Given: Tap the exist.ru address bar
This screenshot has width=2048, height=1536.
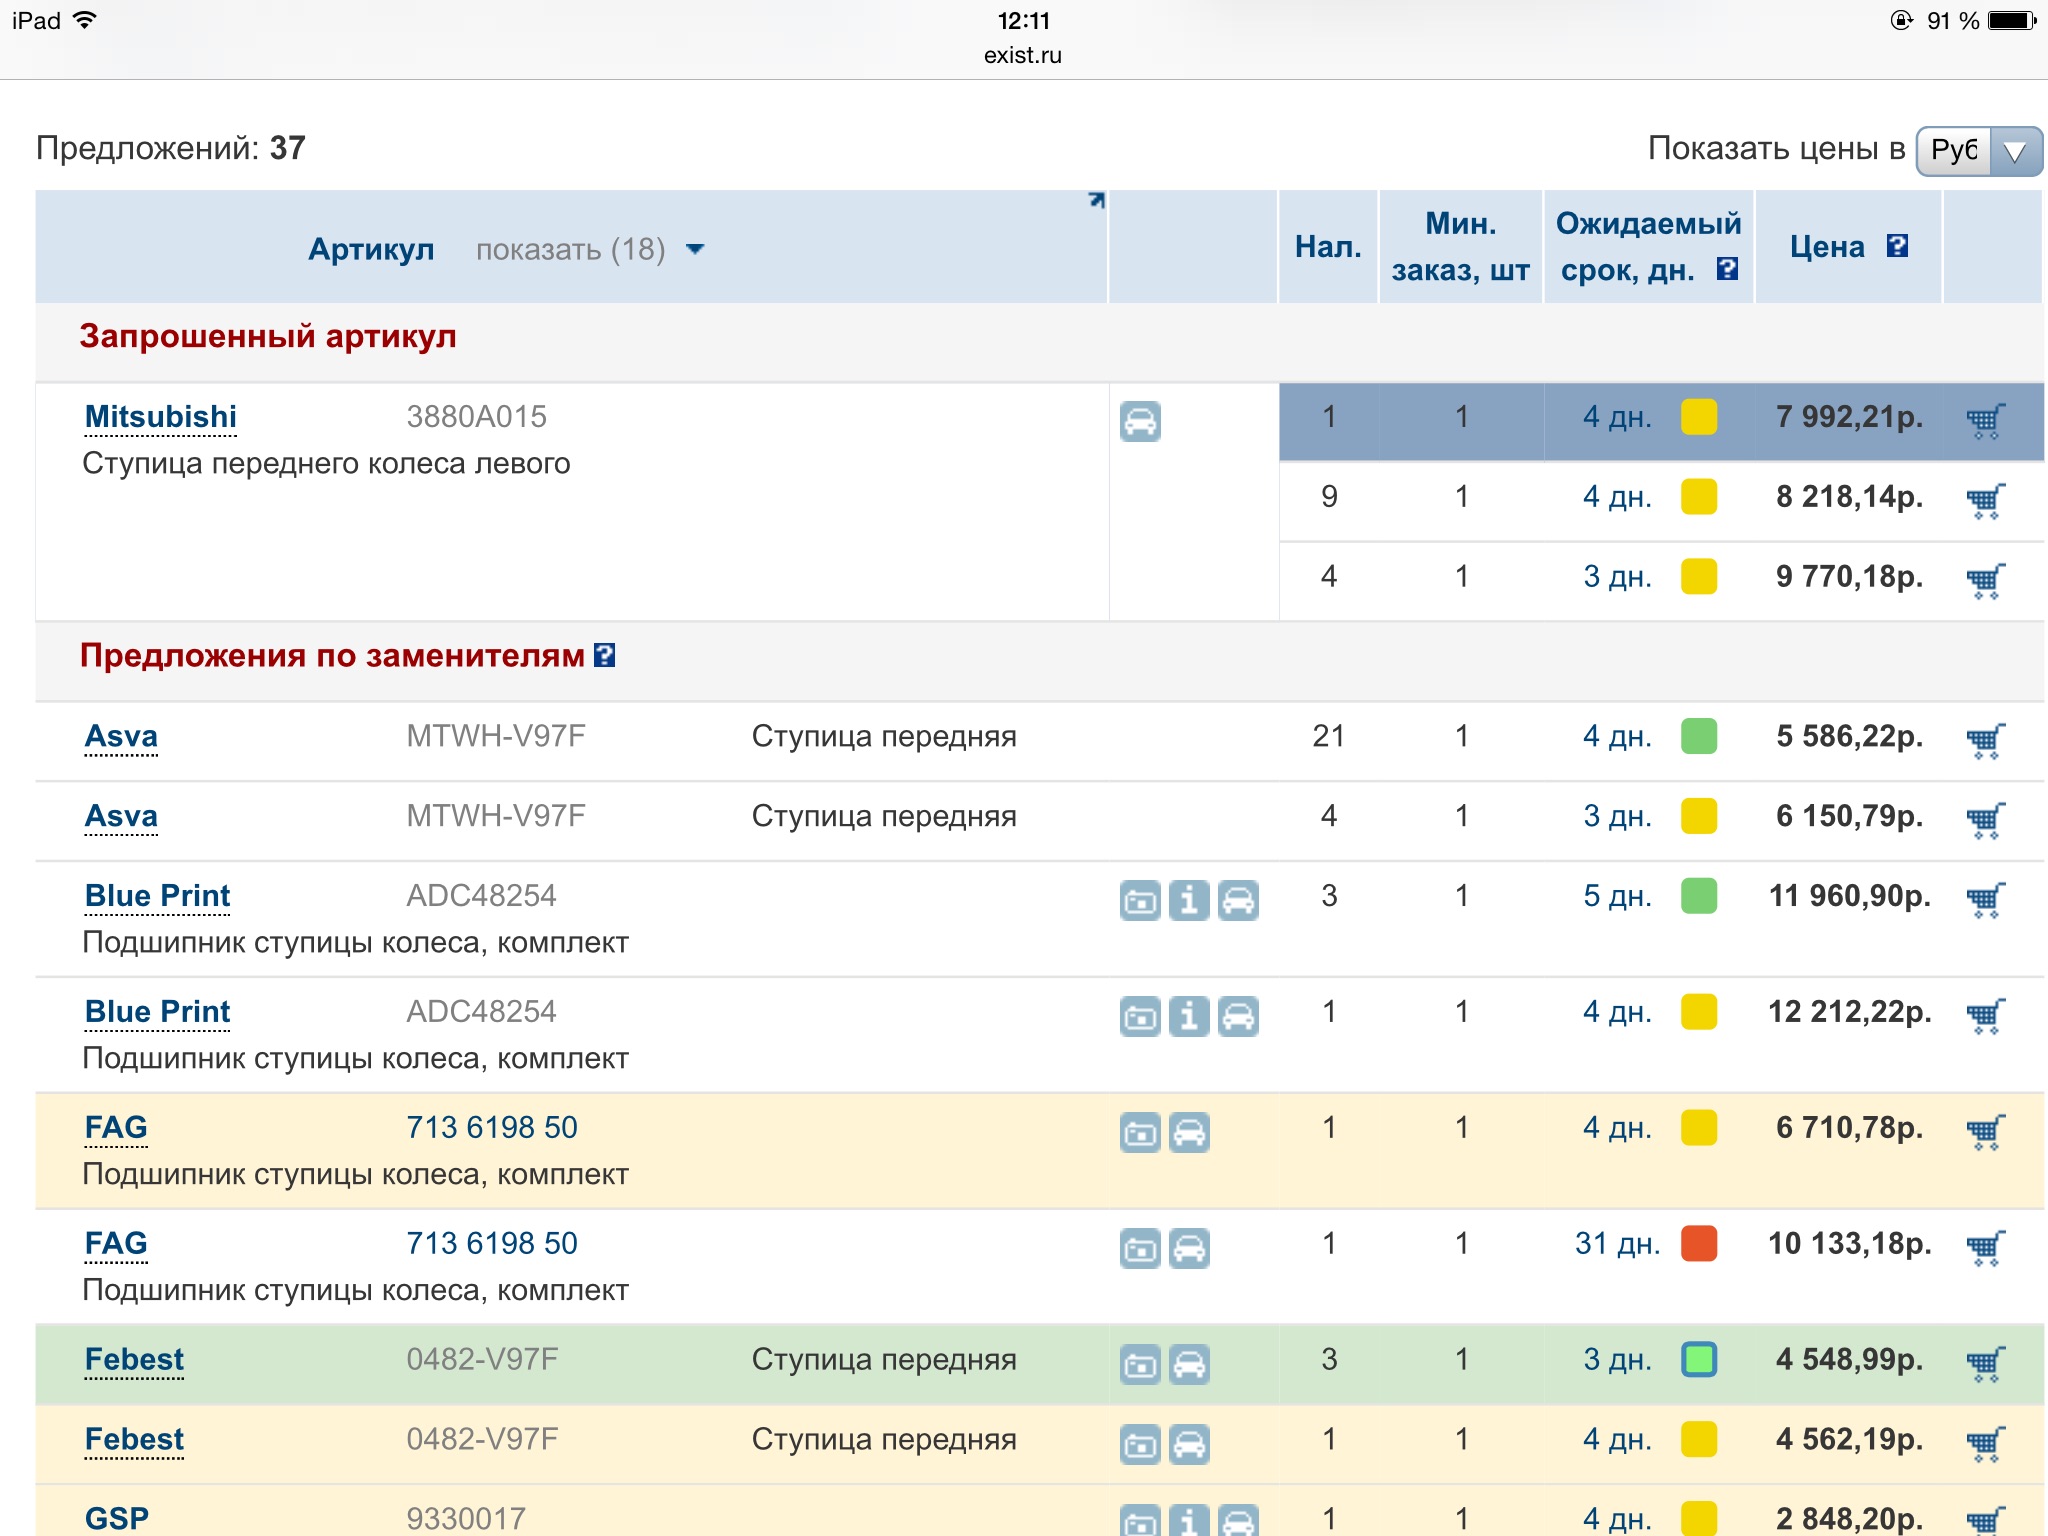Looking at the screenshot, I should point(1022,55).
